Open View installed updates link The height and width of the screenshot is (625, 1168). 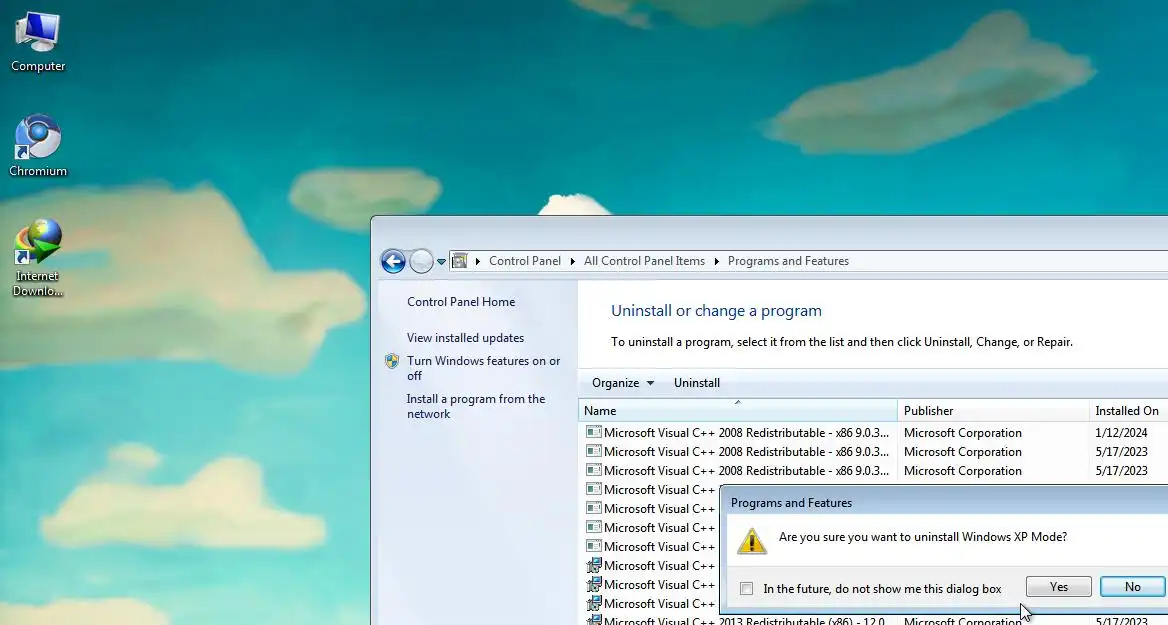[x=466, y=337]
